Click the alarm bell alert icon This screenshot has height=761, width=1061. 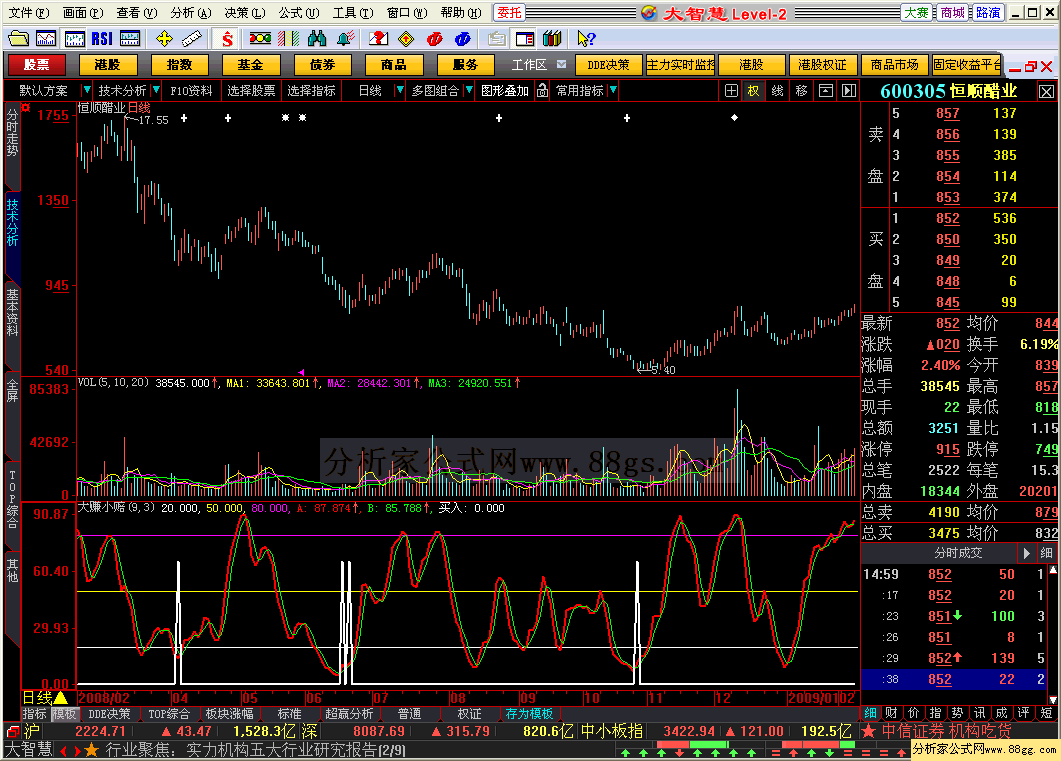pyautogui.click(x=346, y=39)
